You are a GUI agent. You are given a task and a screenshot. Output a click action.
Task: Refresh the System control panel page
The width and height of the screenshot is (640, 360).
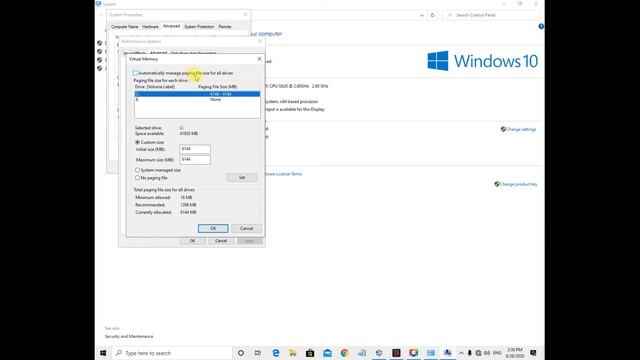433,15
